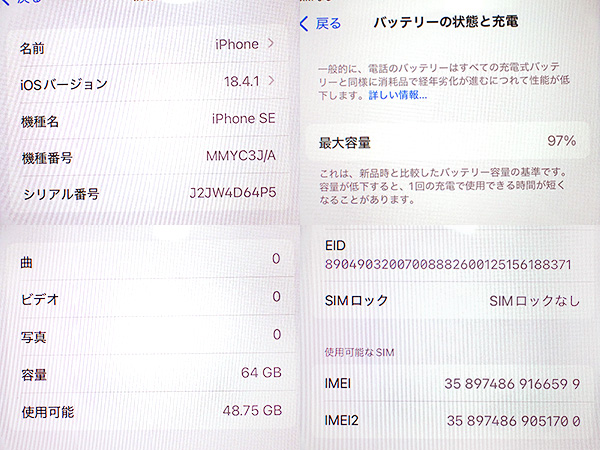Select the 最大容量 label
600x450 pixels.
345,143
